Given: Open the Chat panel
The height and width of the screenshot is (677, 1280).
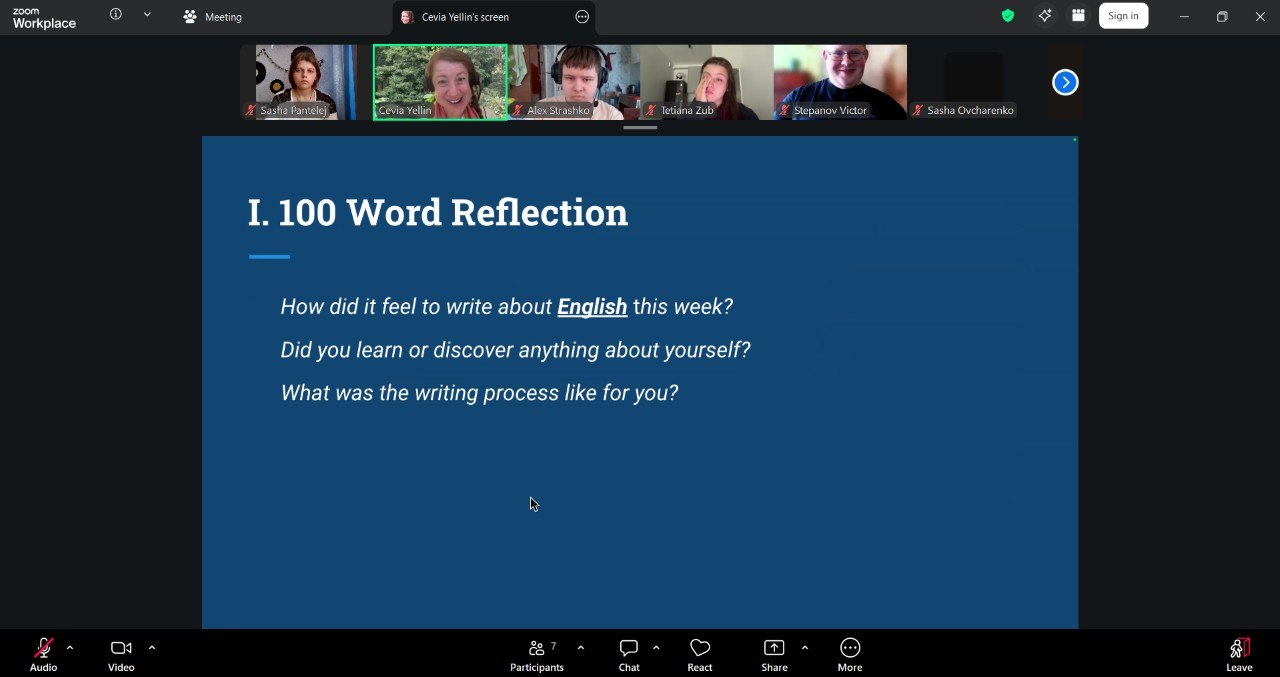Looking at the screenshot, I should click(x=629, y=654).
